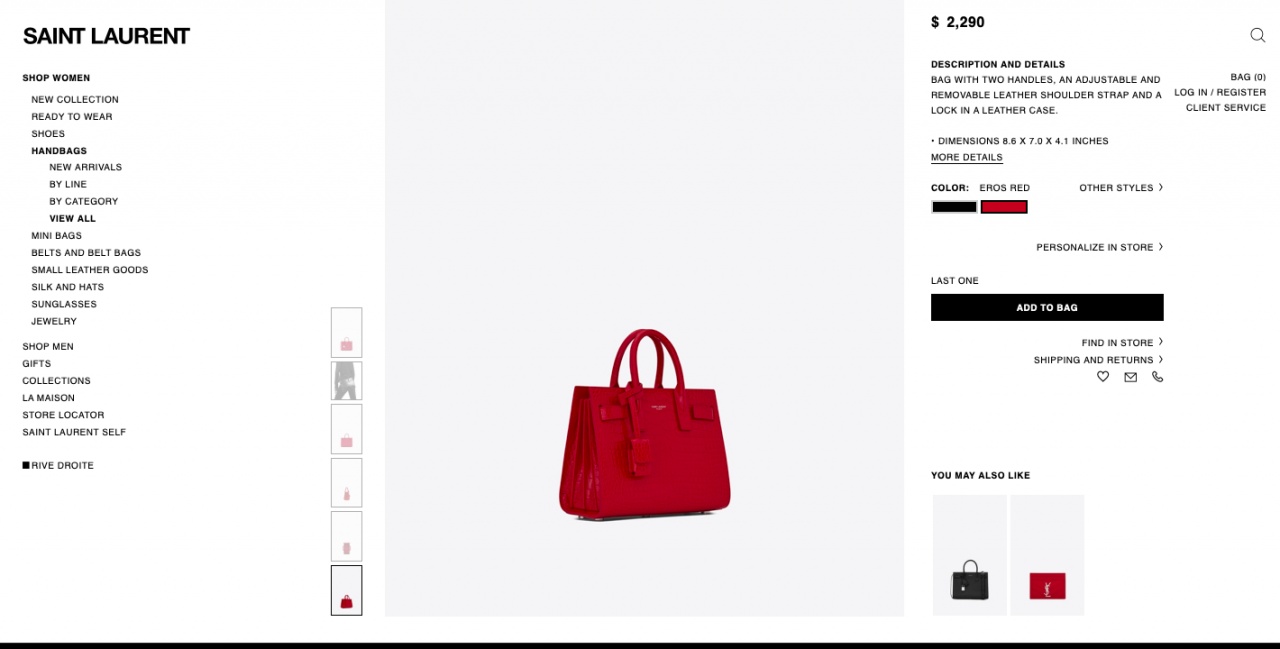This screenshot has width=1280, height=649.
Task: Open Log In / Register link
Action: [x=1220, y=93]
